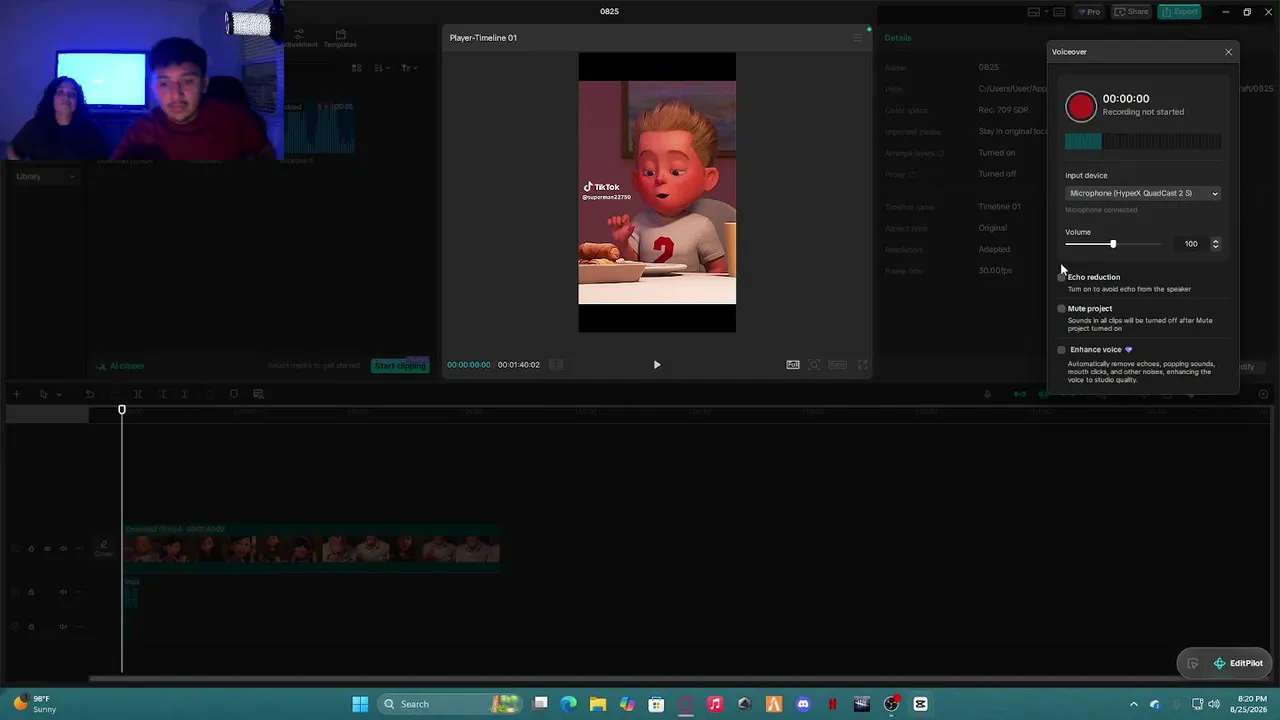Enter fullscreen preview in the player
The width and height of the screenshot is (1280, 720).
(x=863, y=365)
